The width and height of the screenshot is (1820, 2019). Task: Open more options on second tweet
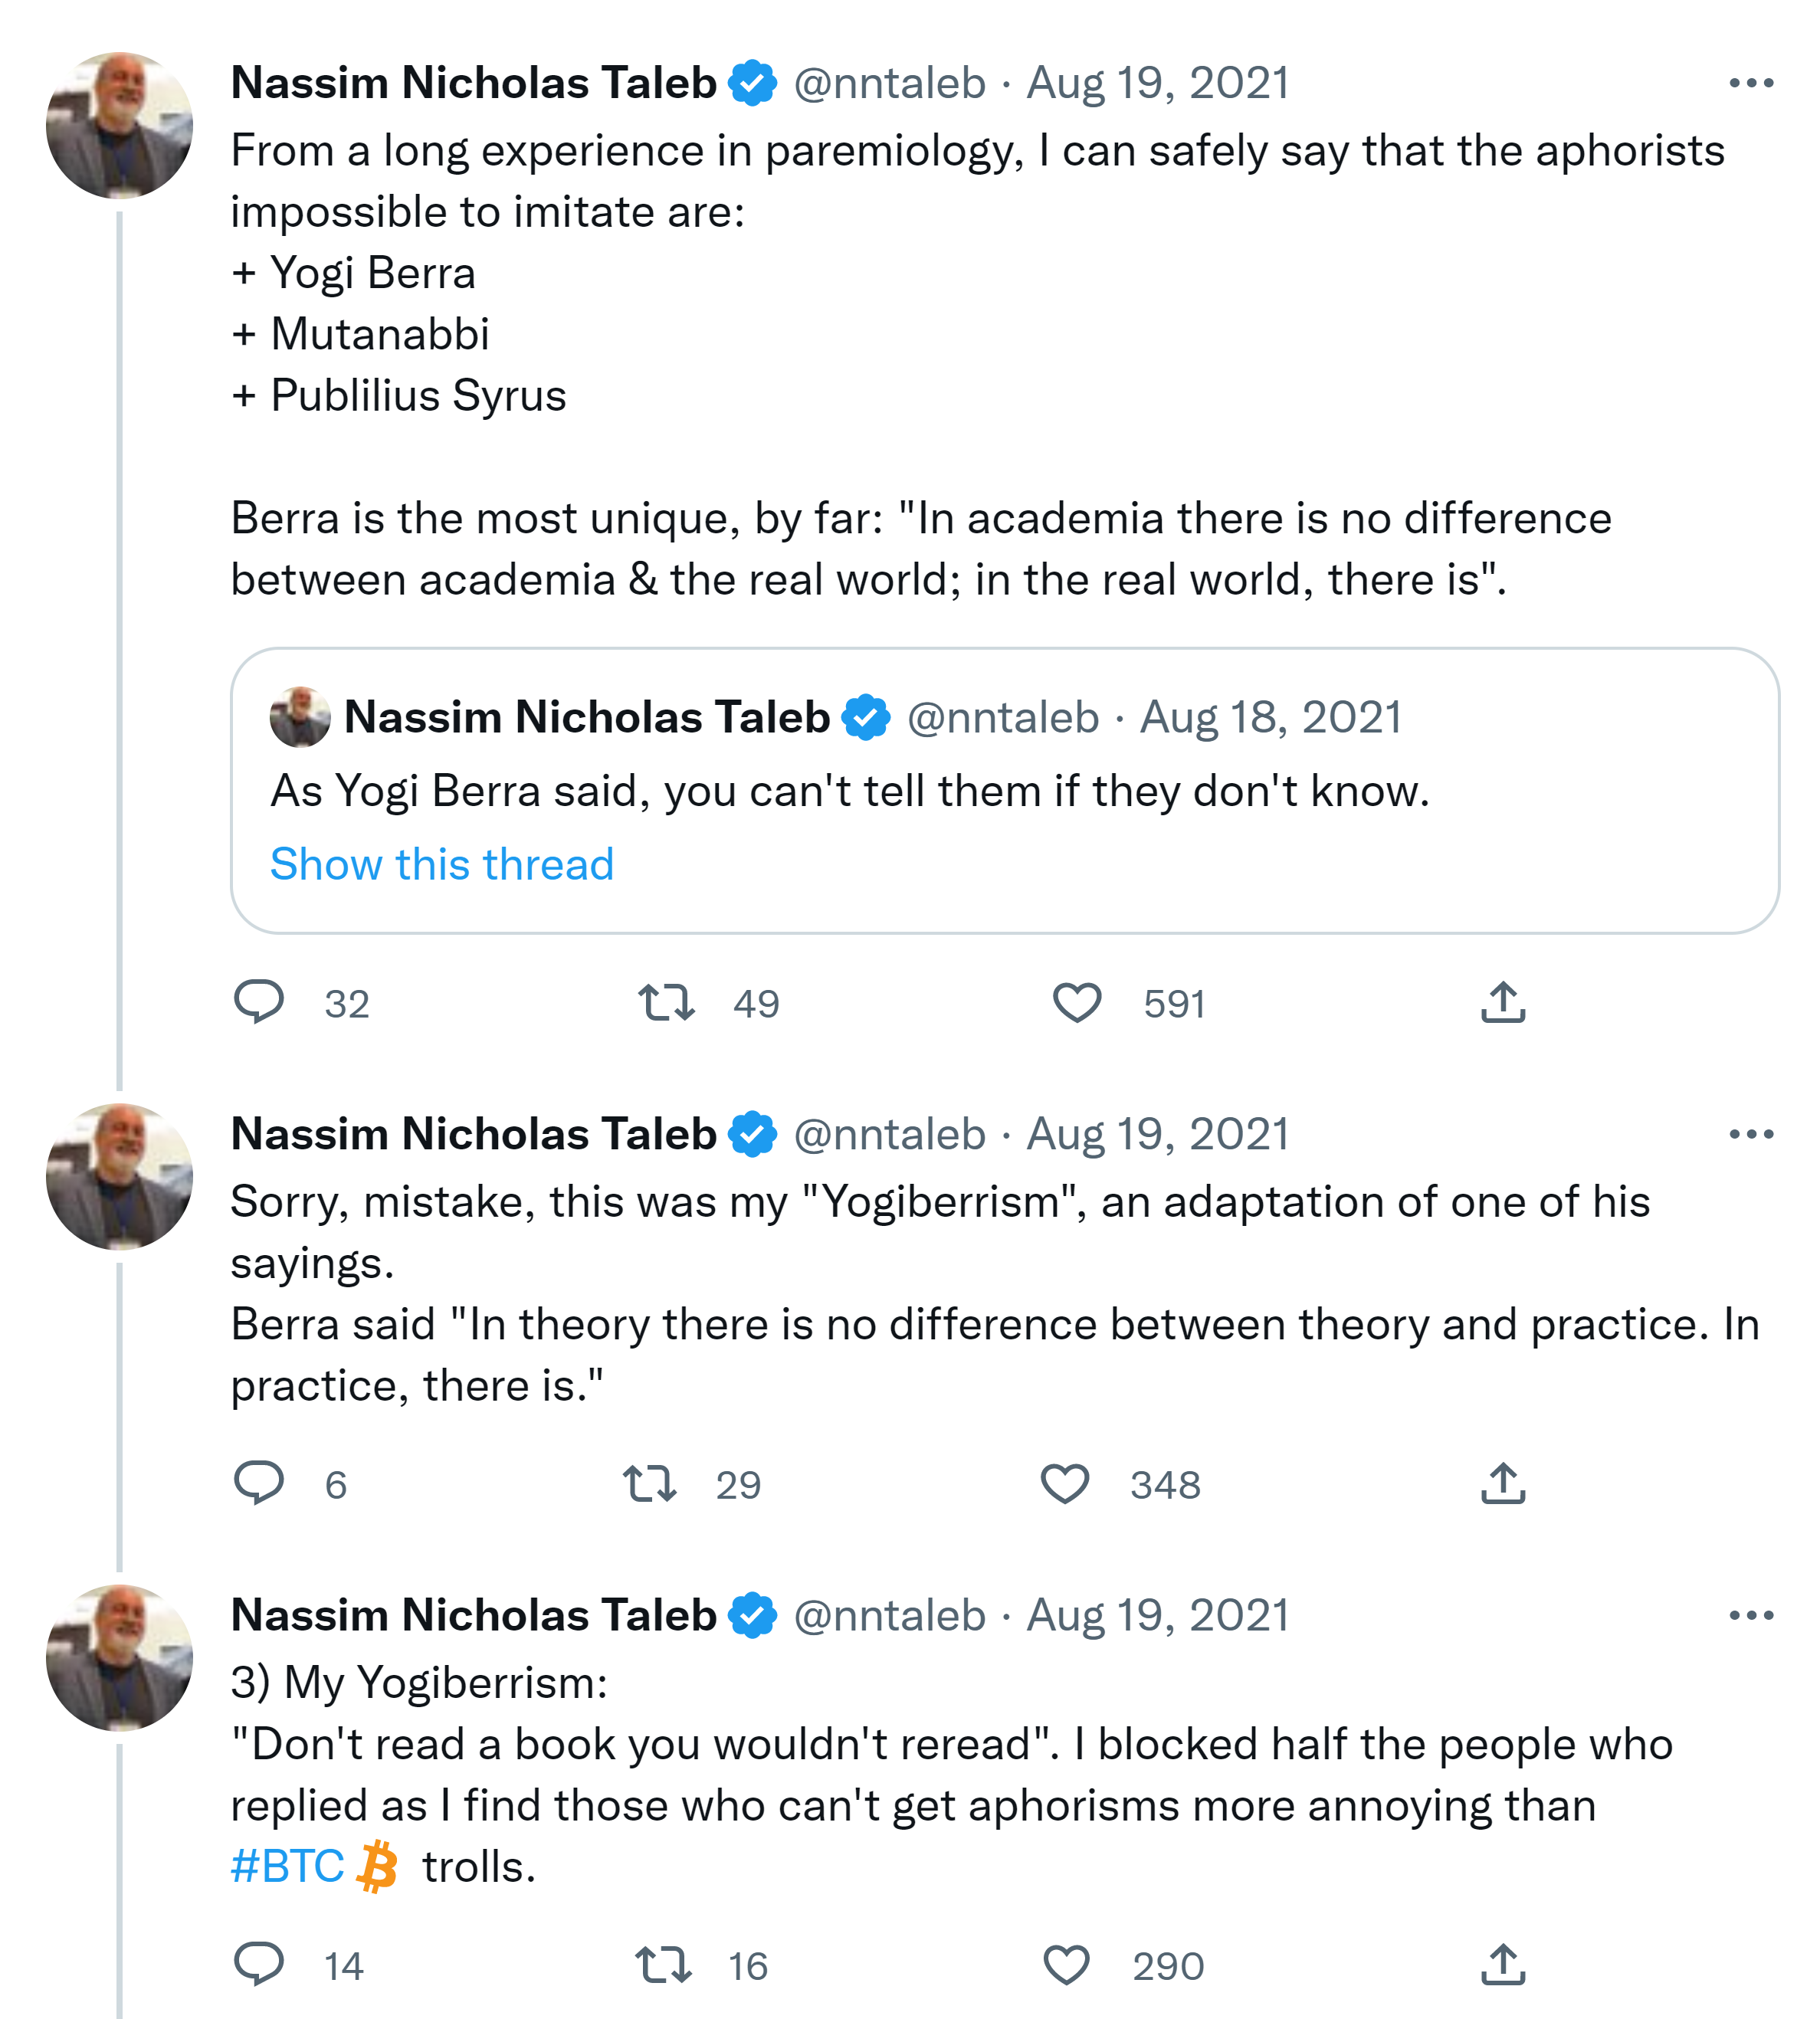pyautogui.click(x=1750, y=1134)
